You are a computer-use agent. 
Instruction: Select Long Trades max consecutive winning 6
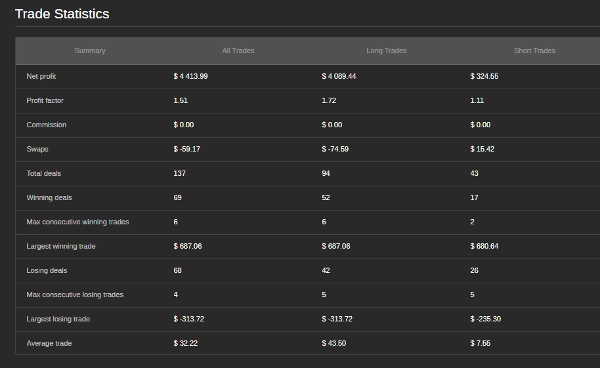(x=324, y=222)
